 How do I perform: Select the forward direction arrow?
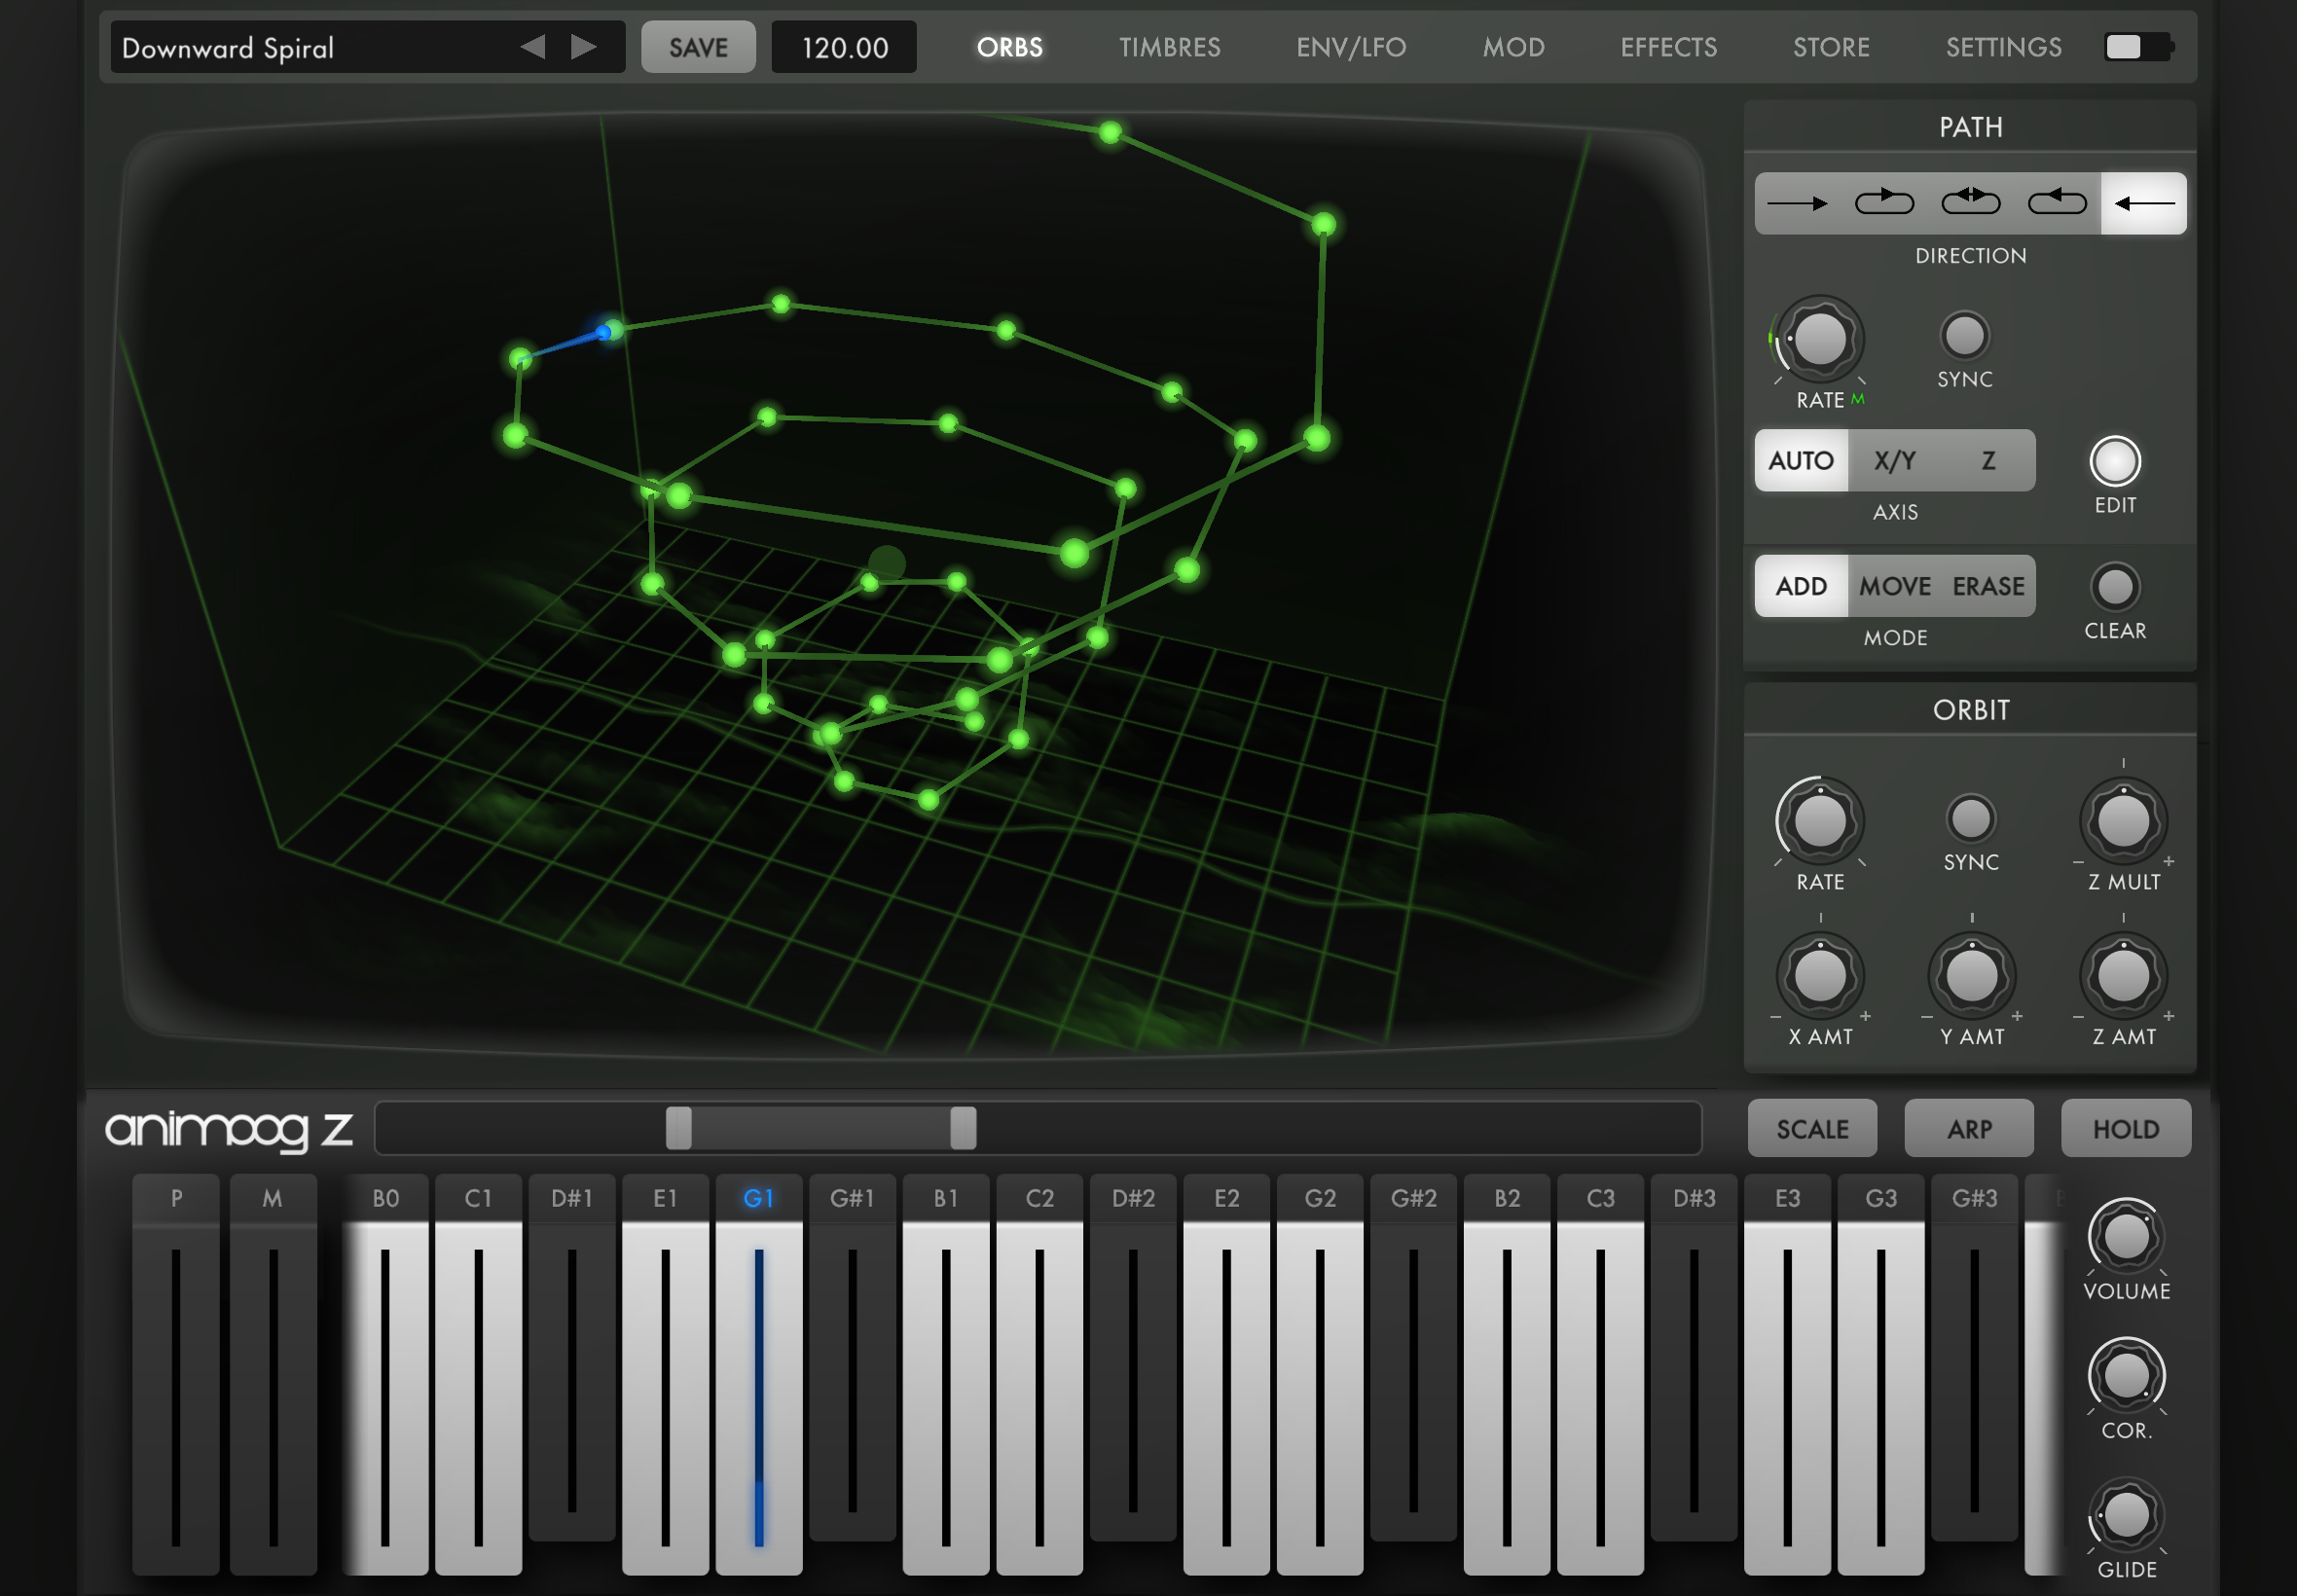tap(1797, 204)
